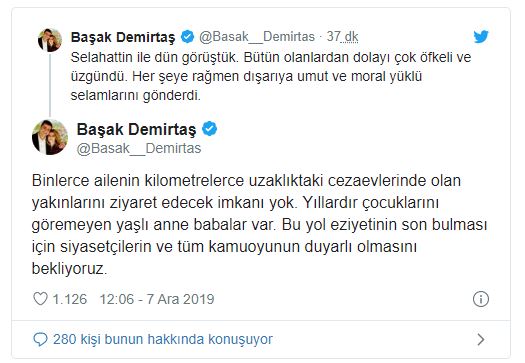Viewport: 525px width, 363px height.
Task: Open the small profile avatar of the first tweet
Action: click(50, 41)
